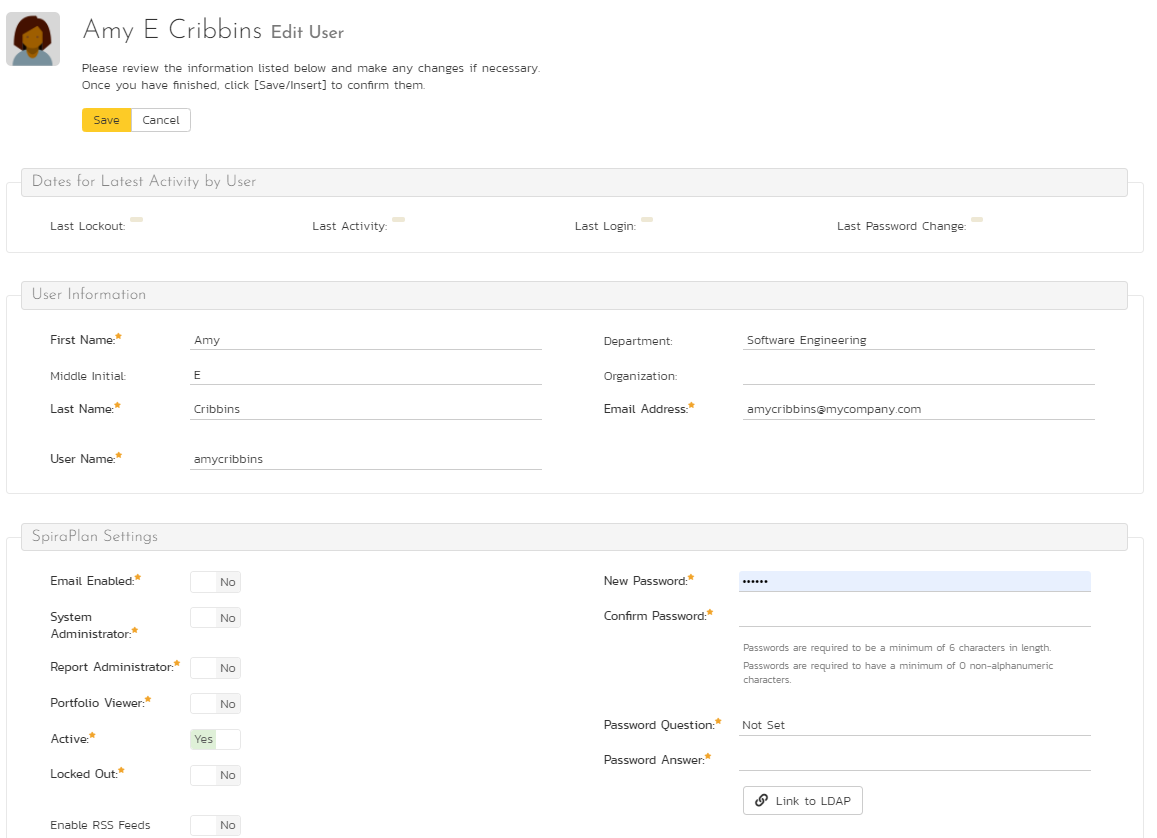Enable the Portfolio Viewer toggle
1157x838 pixels.
point(215,704)
